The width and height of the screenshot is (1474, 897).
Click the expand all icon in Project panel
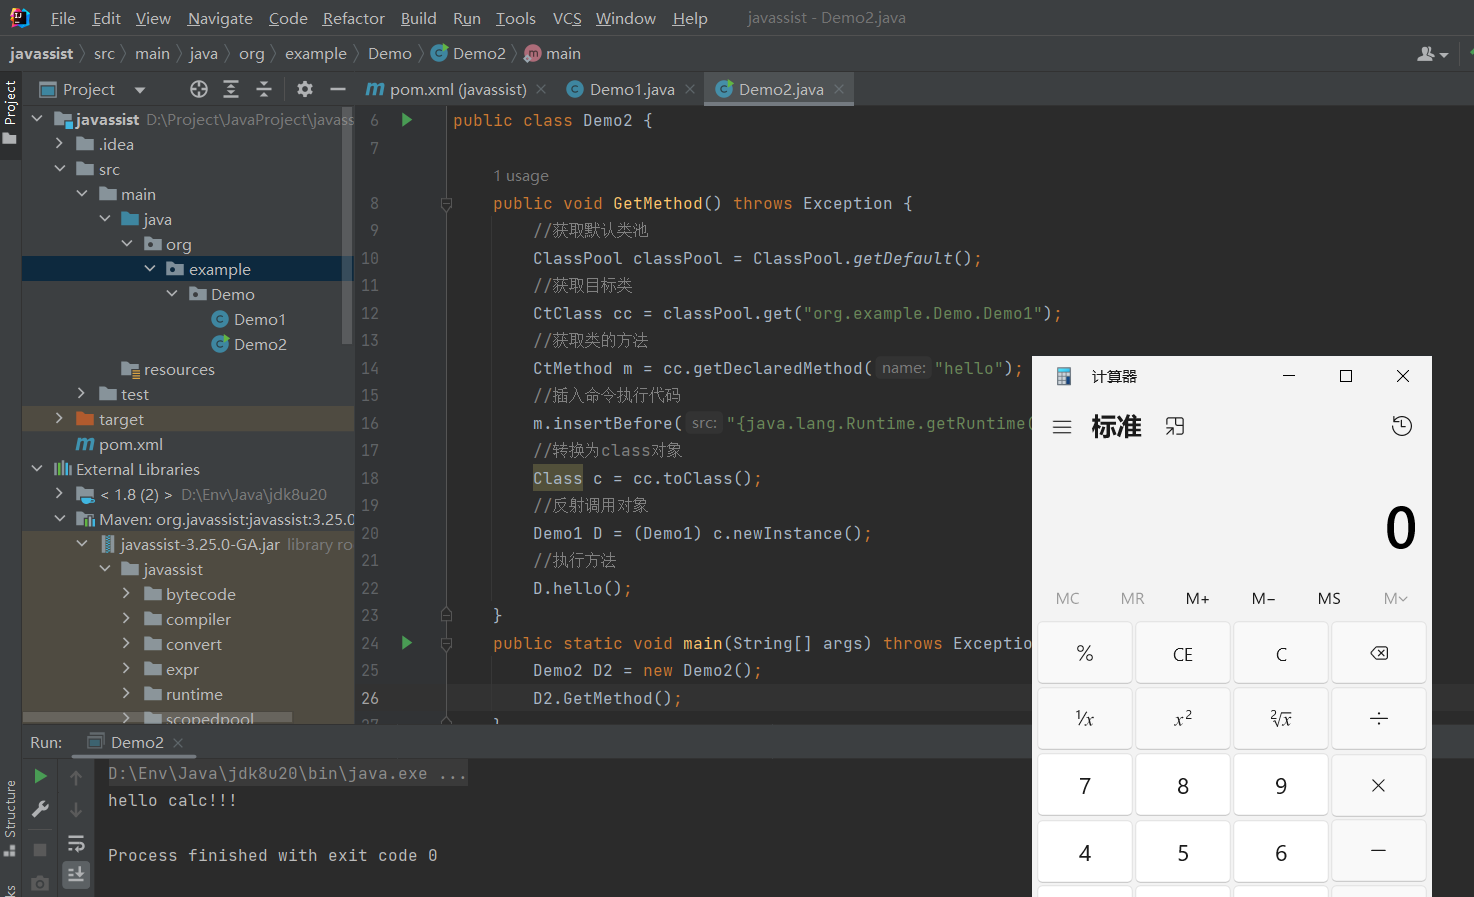231,89
